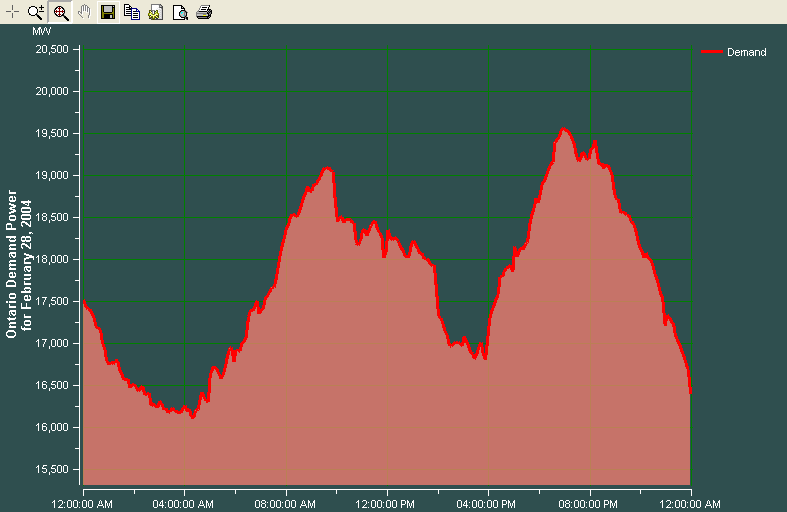Click the red Demand legend line swatch
The height and width of the screenshot is (512, 787).
point(713,52)
